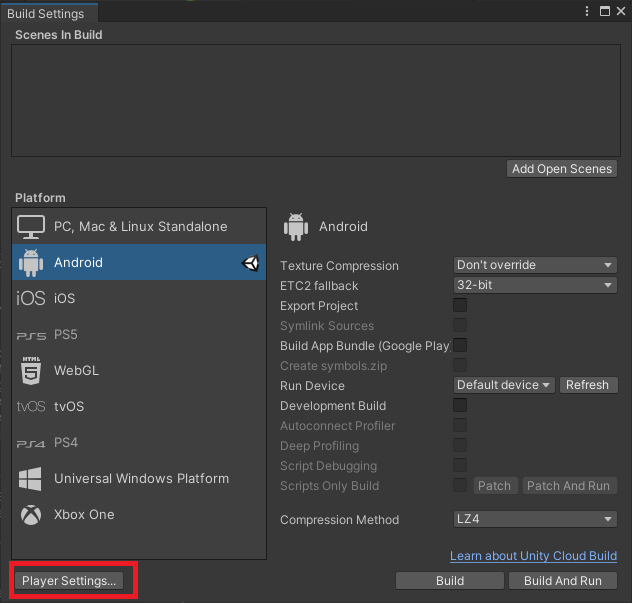Toggle the Autoconnect Profiler checkbox
Screen dimensions: 633x605
click(460, 425)
